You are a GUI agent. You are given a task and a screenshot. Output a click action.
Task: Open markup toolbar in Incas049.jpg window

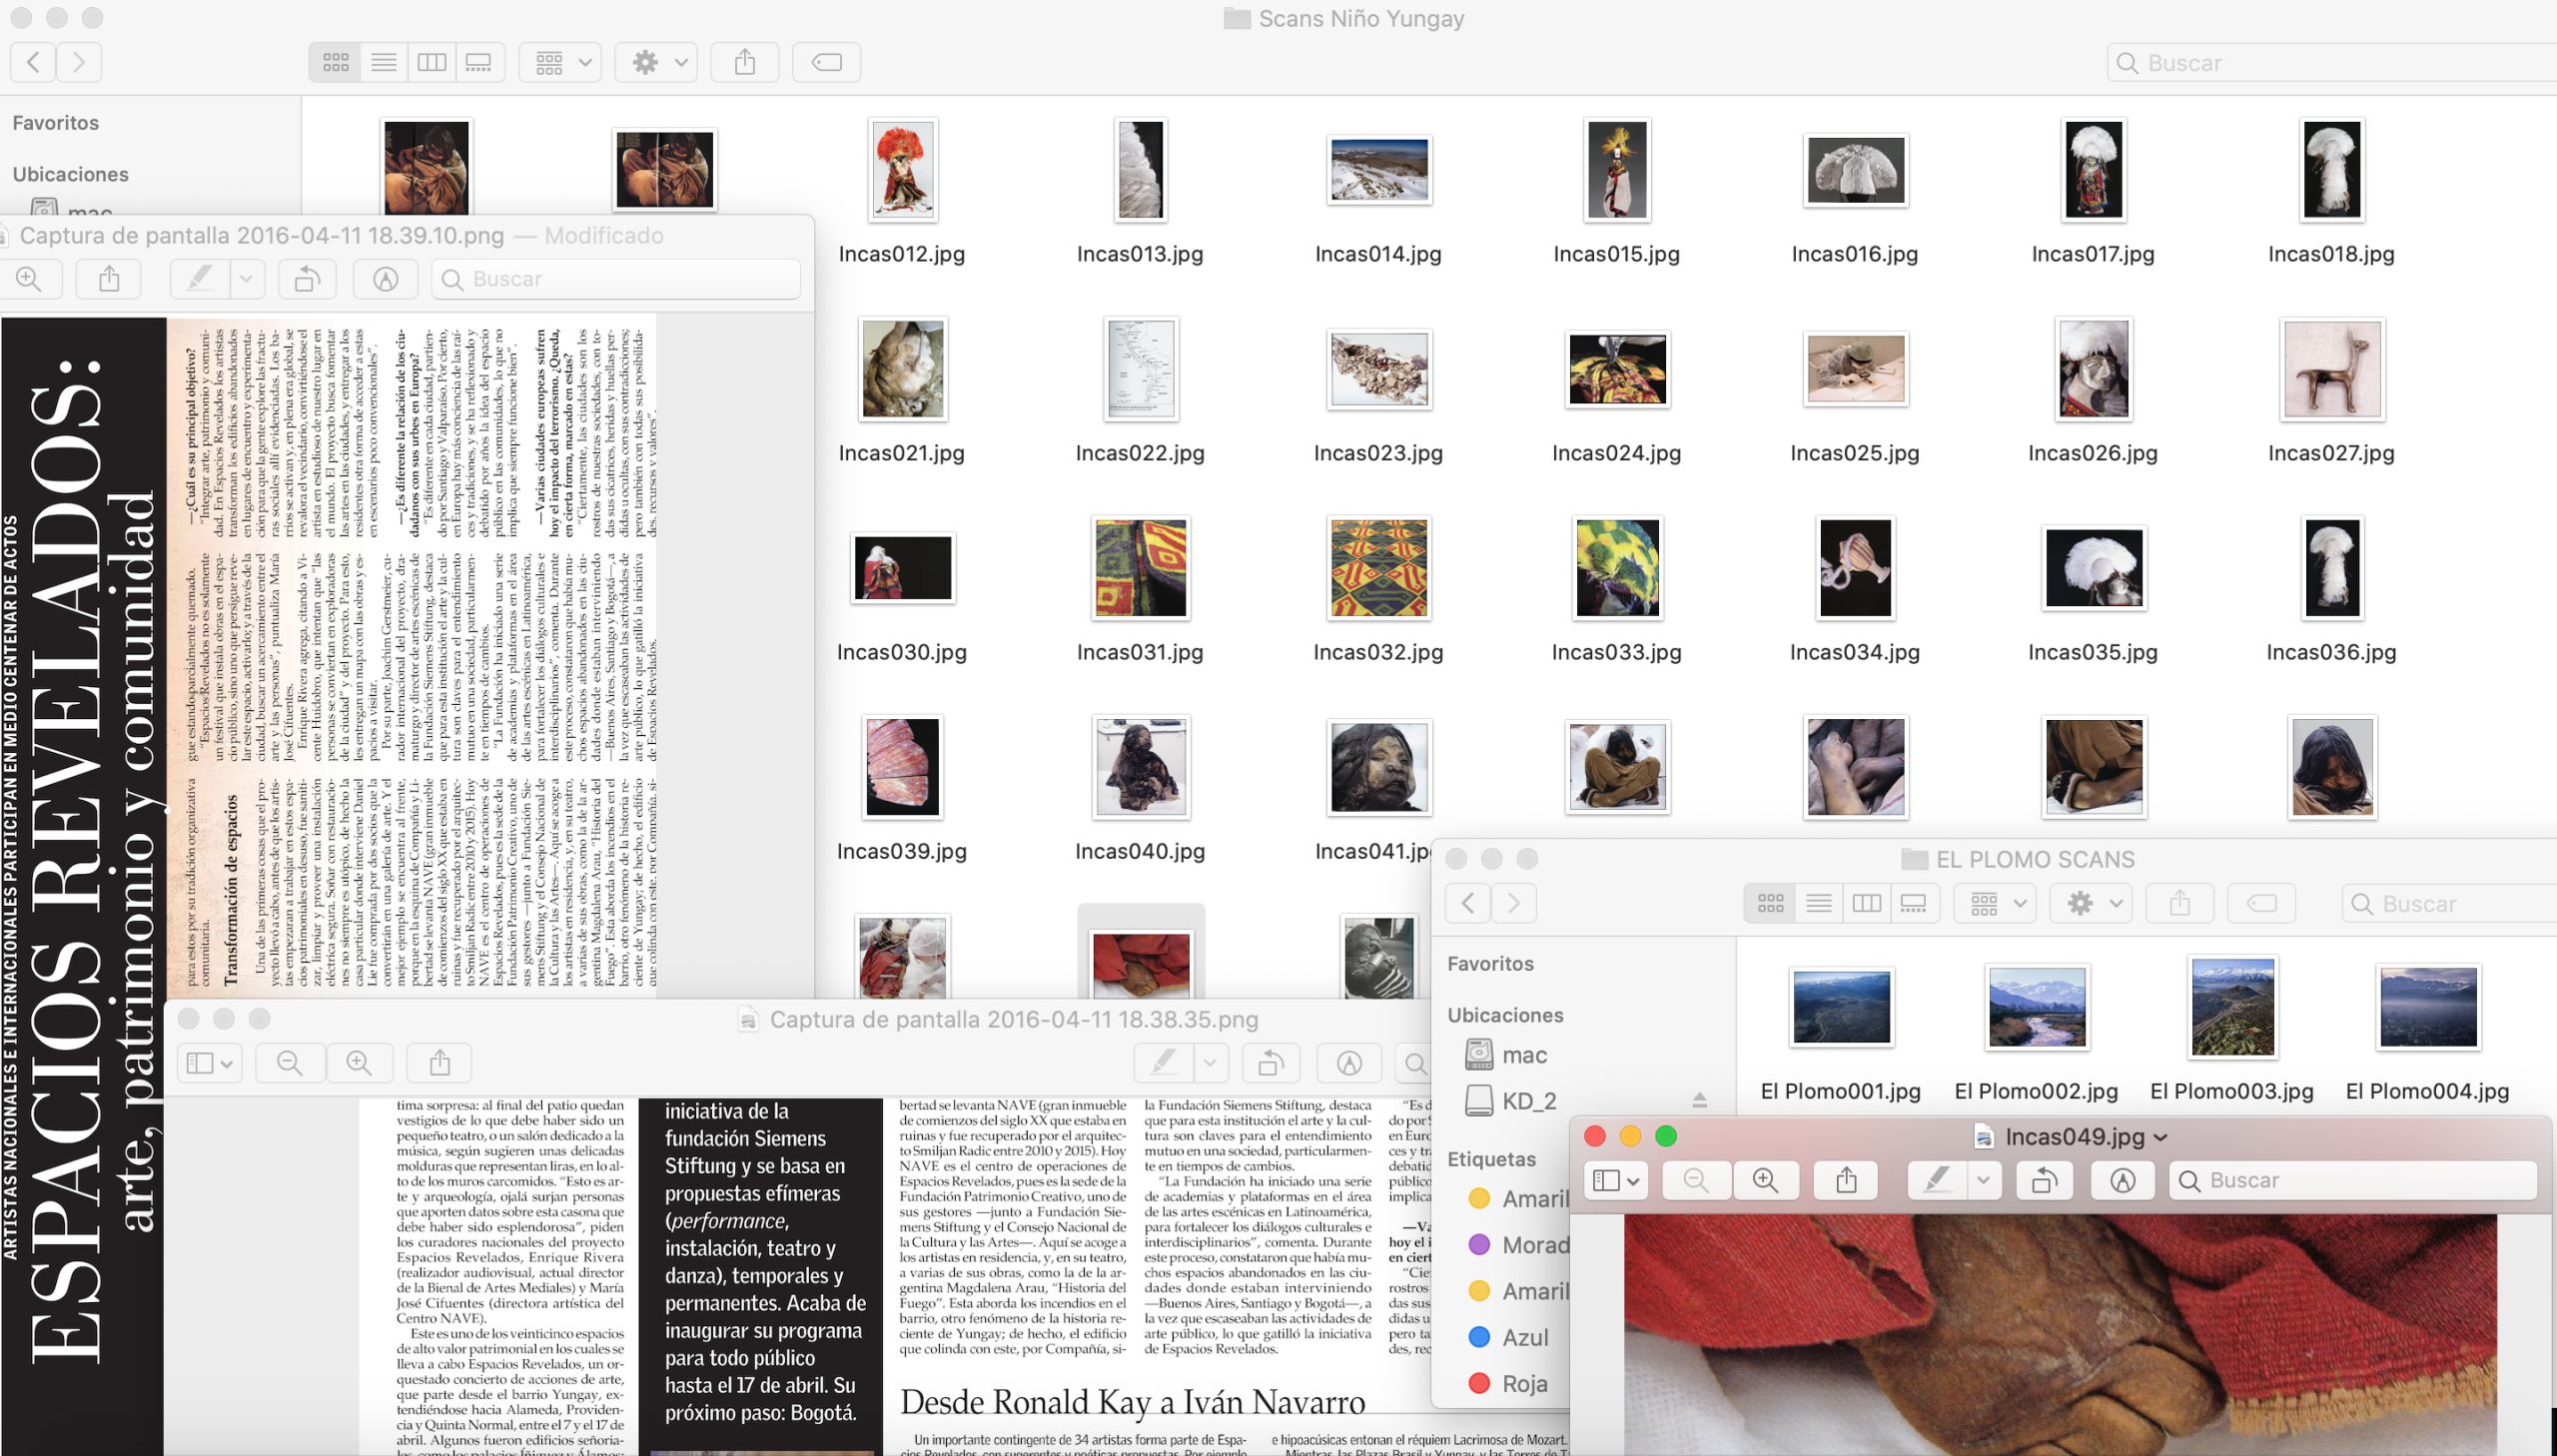coord(2122,1181)
